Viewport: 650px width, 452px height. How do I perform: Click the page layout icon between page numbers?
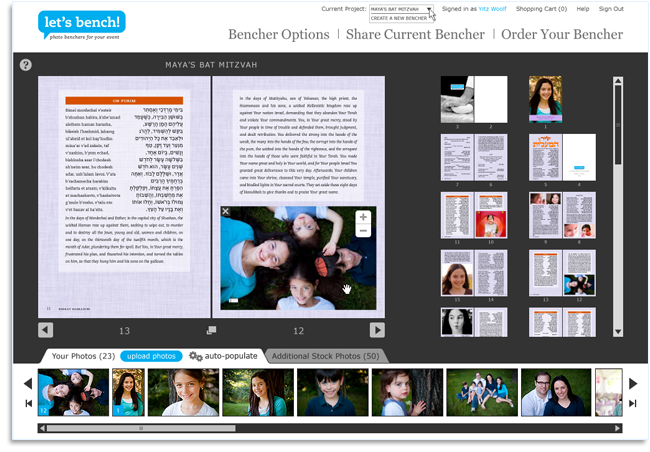[211, 330]
